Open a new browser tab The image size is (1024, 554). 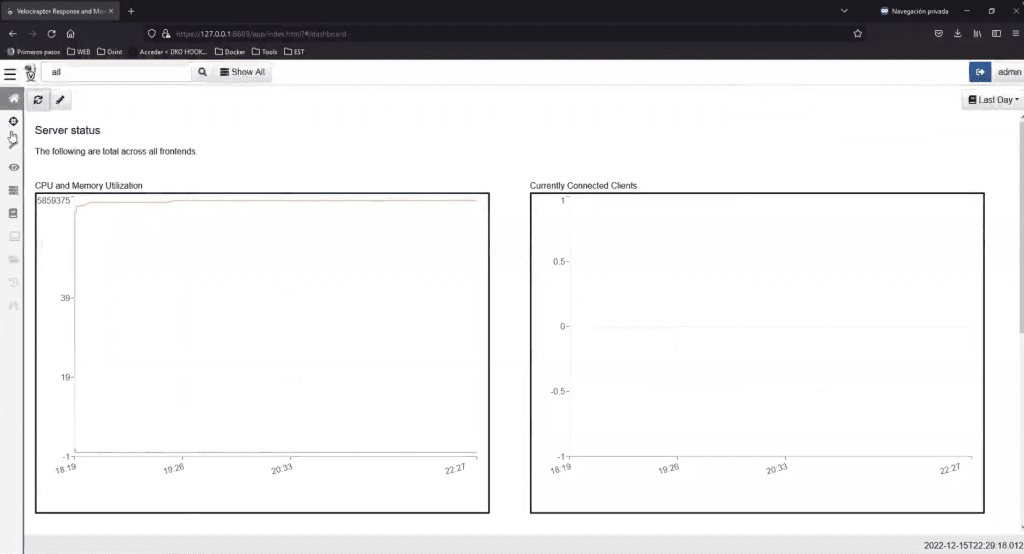tap(131, 11)
